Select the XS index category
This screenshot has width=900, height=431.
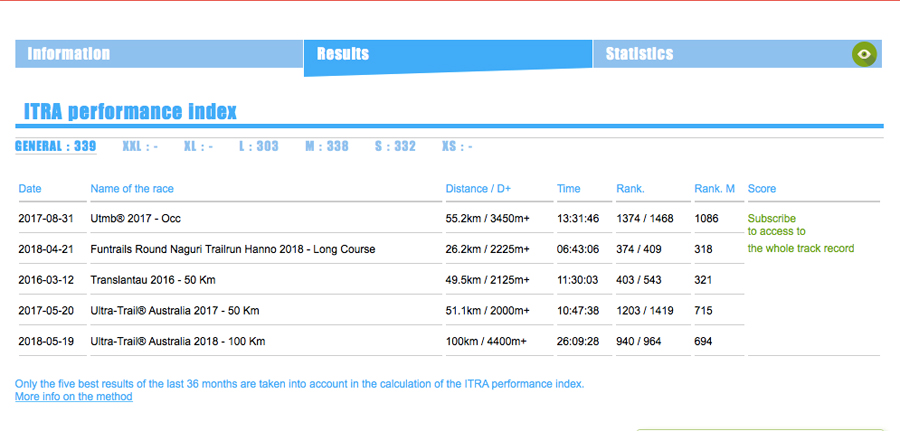coord(457,146)
